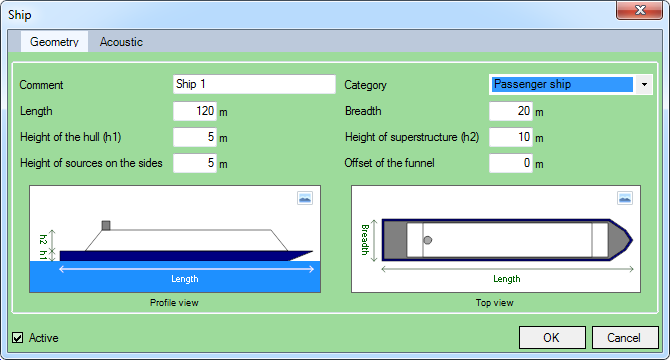Viewport: 670px width, 360px height.
Task: Select the Passenger ship combo box
Action: click(x=570, y=85)
